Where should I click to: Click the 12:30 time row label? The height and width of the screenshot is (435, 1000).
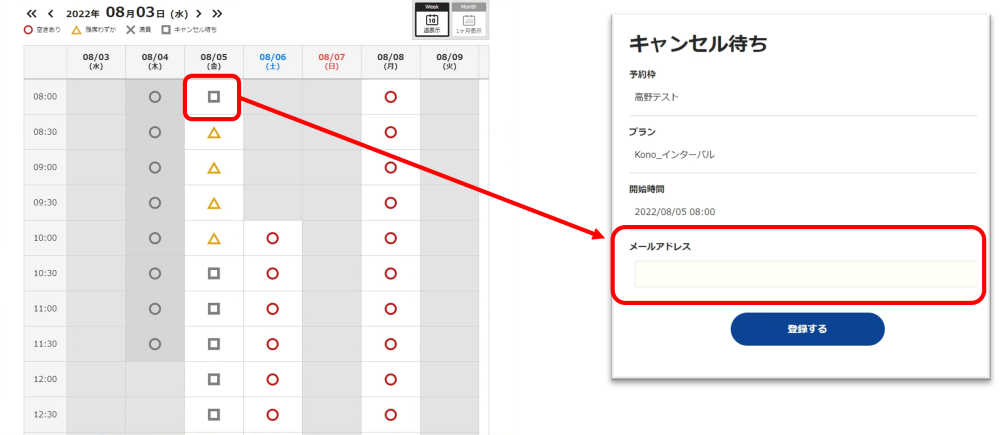tap(45, 415)
